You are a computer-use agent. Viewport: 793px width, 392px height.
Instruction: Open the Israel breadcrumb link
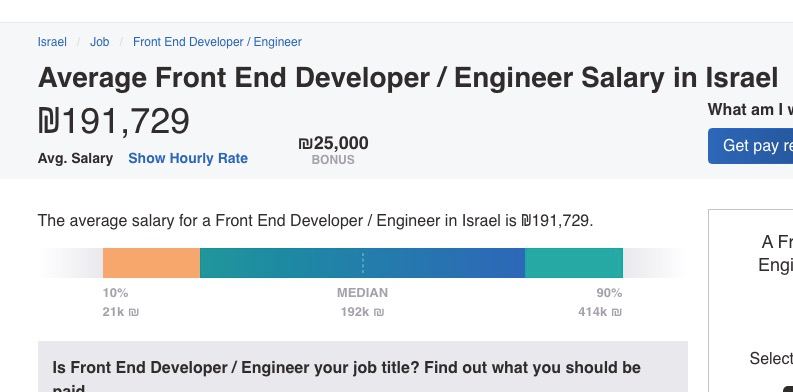tap(52, 42)
